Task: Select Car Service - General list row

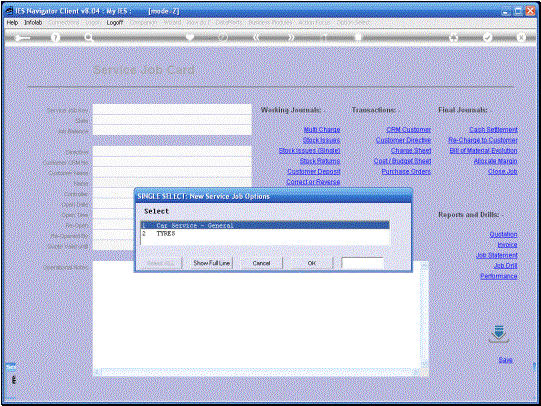Action: click(x=265, y=226)
